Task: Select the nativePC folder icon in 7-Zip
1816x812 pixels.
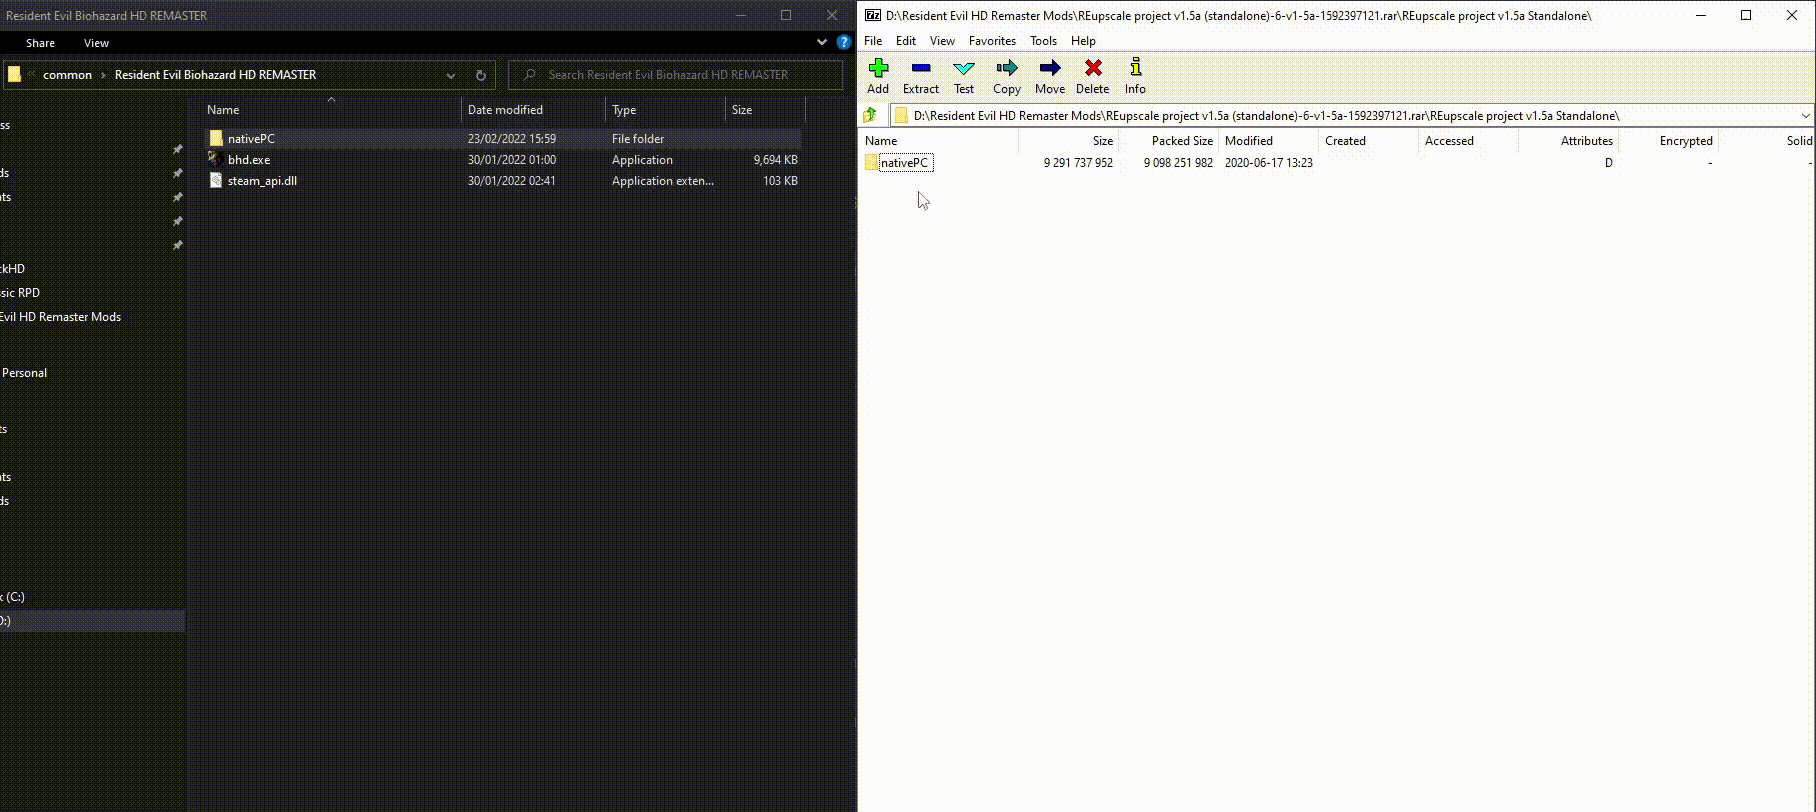Action: pos(871,162)
